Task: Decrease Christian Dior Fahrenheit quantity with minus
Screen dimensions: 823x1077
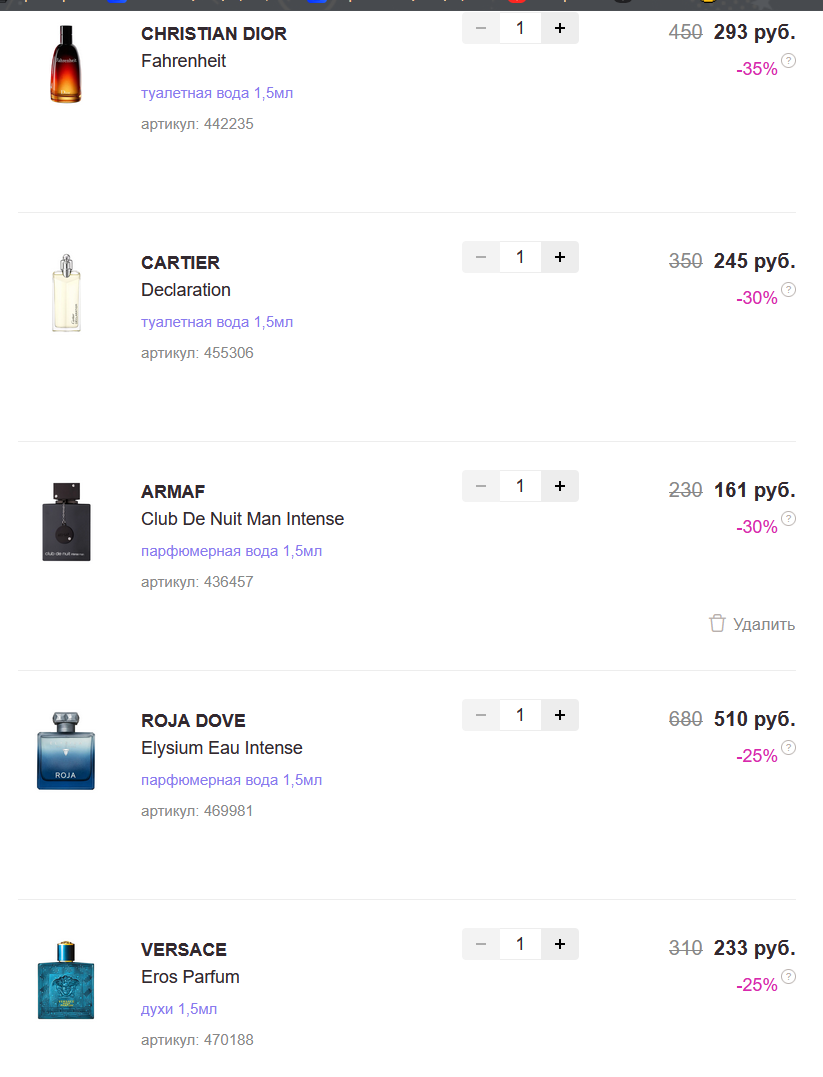Action: pos(481,28)
